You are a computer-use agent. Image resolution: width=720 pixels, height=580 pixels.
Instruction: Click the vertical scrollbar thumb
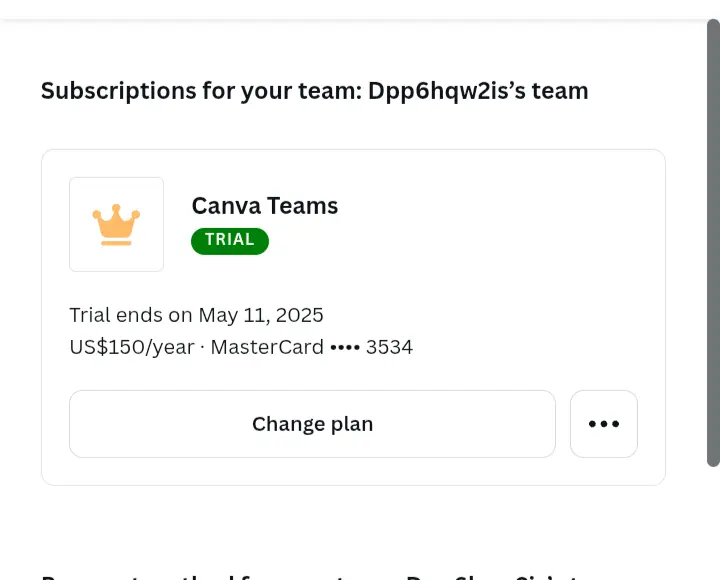713,242
